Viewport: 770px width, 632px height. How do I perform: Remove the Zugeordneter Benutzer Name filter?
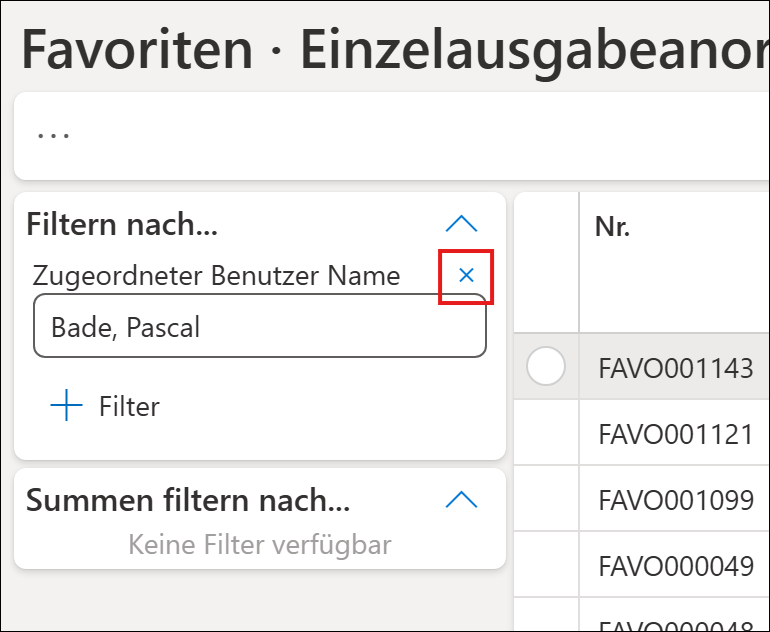[x=466, y=276]
